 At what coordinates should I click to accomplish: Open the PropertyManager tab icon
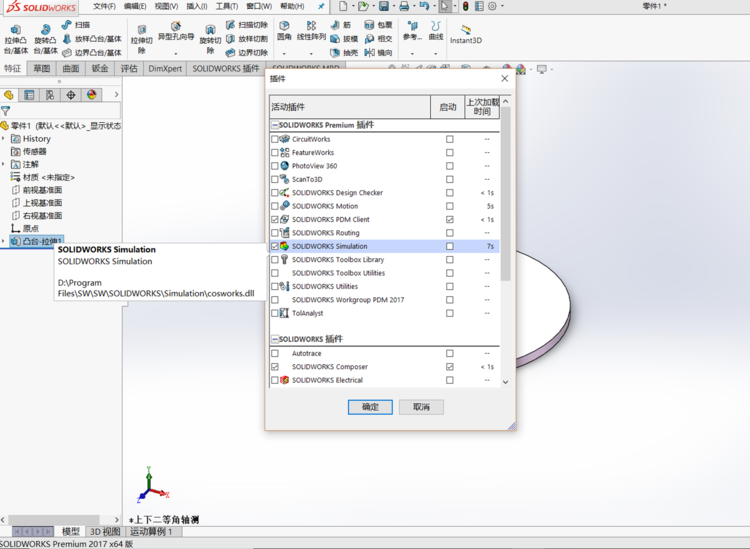click(x=29, y=95)
